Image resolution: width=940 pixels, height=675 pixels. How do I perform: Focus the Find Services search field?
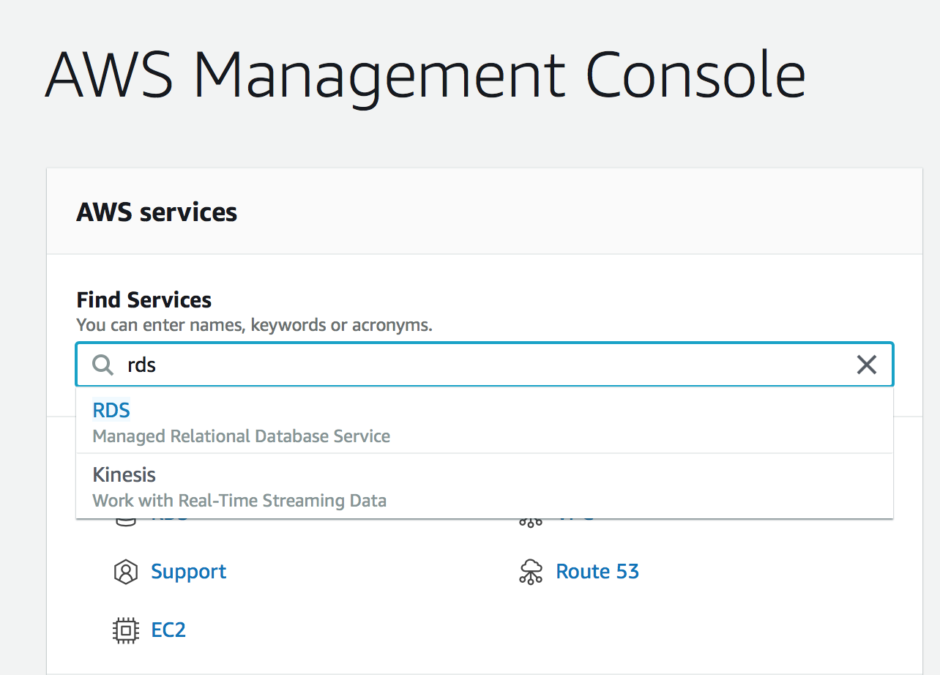(484, 364)
